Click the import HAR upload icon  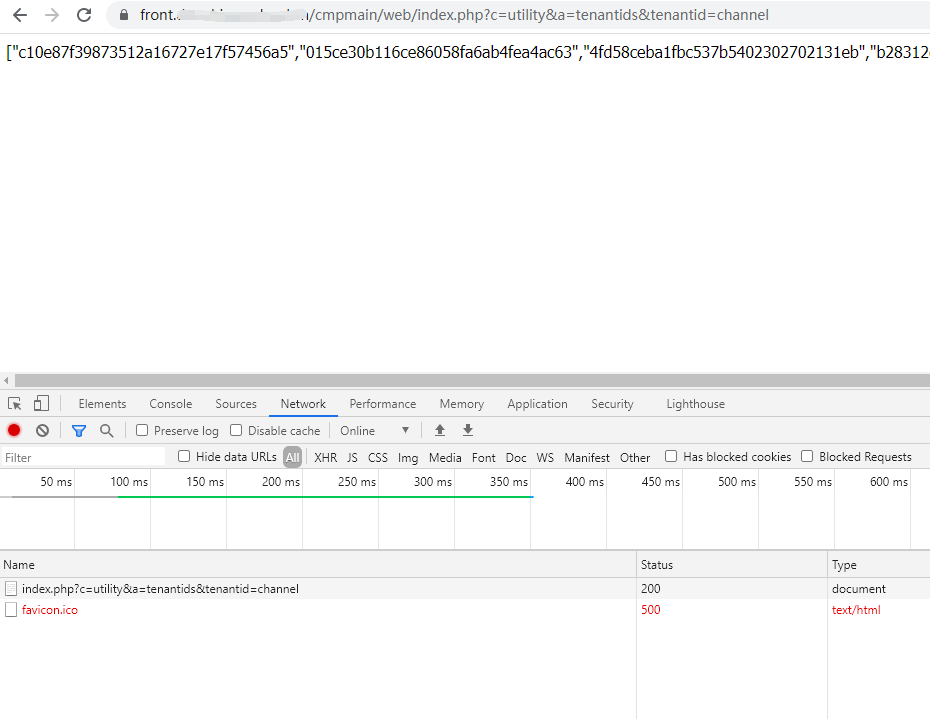(439, 431)
